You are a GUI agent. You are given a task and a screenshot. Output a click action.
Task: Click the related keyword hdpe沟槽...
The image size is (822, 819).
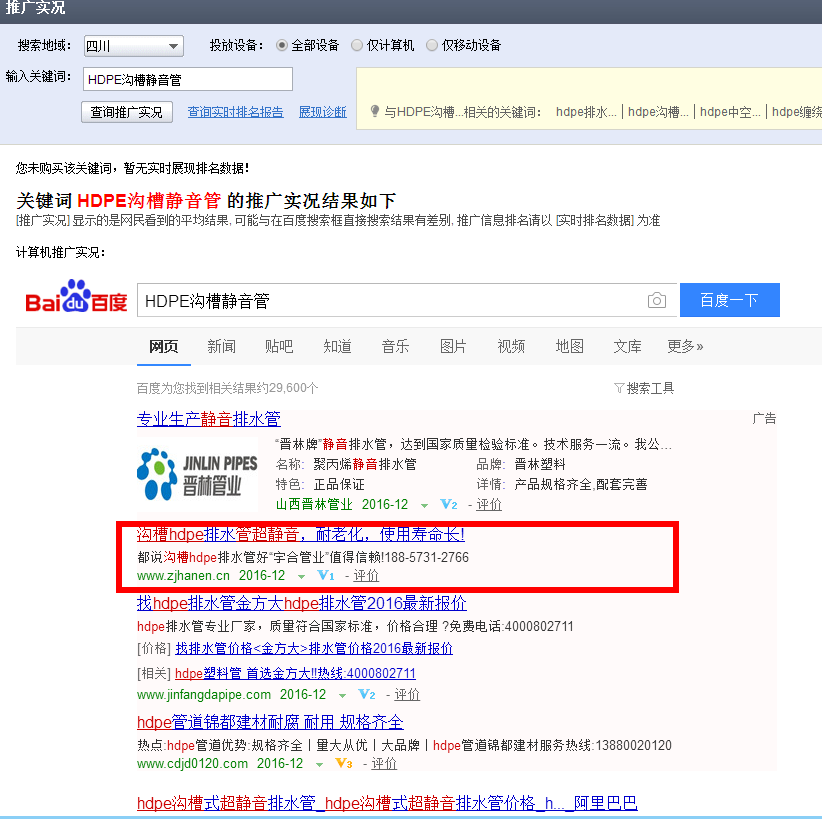tap(658, 112)
